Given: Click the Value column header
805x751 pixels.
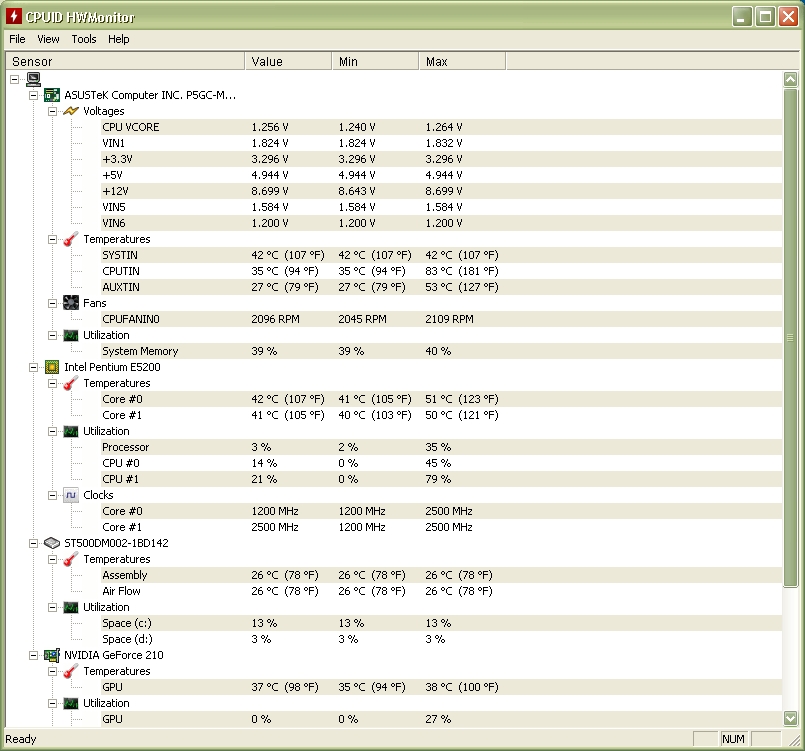Looking at the screenshot, I should pyautogui.click(x=288, y=62).
